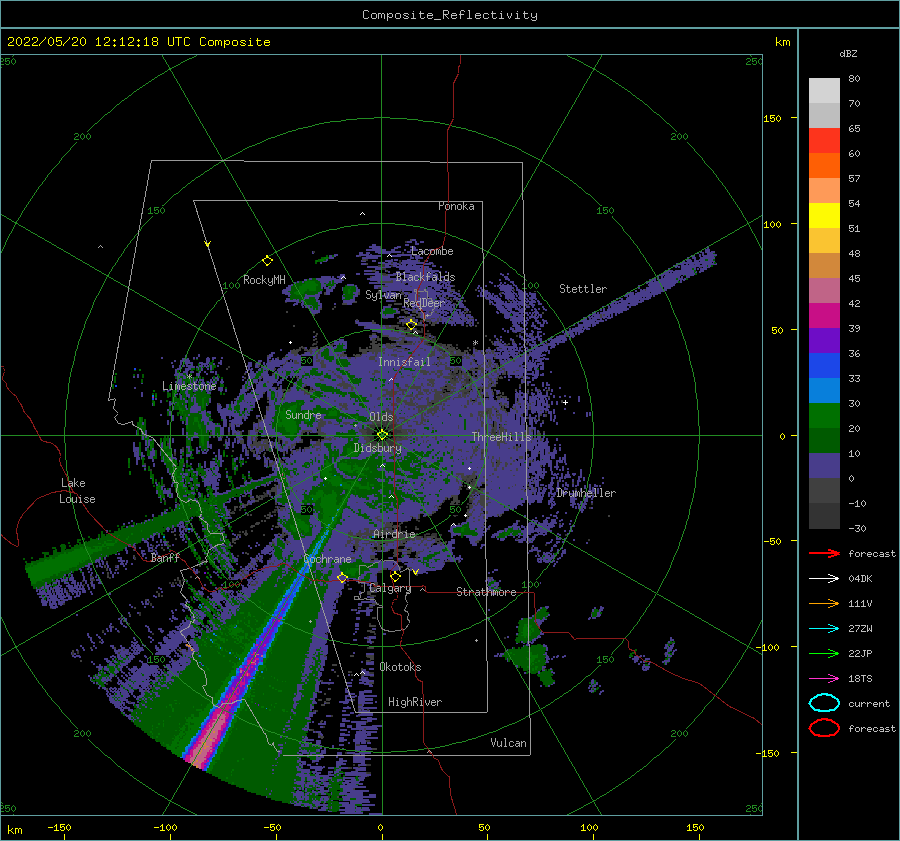Click the Didsbury label
This screenshot has height=841, width=900.
377,448
